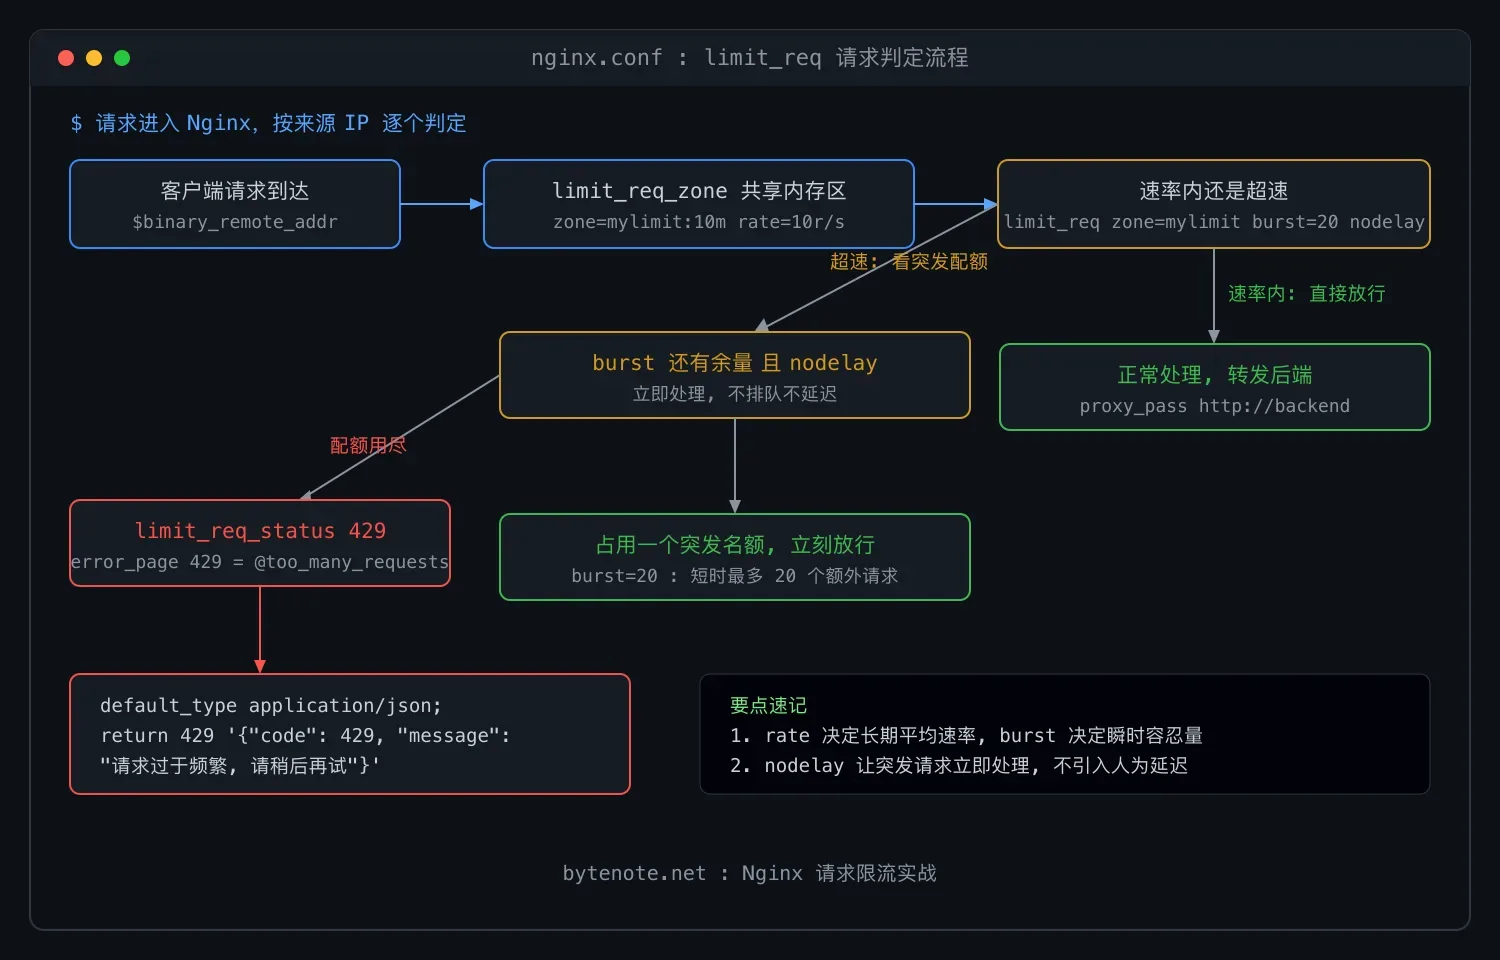Click the '请求过于频繁, 请稍后再试' message line
The height and width of the screenshot is (960, 1500).
[240, 766]
